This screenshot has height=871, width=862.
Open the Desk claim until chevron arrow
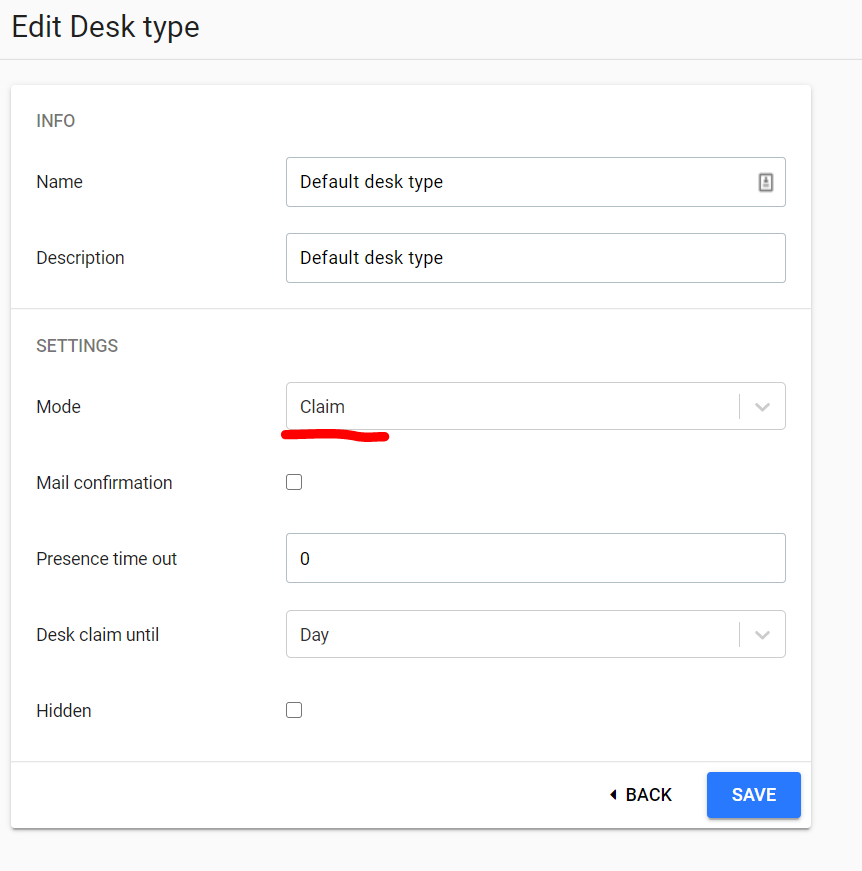762,634
